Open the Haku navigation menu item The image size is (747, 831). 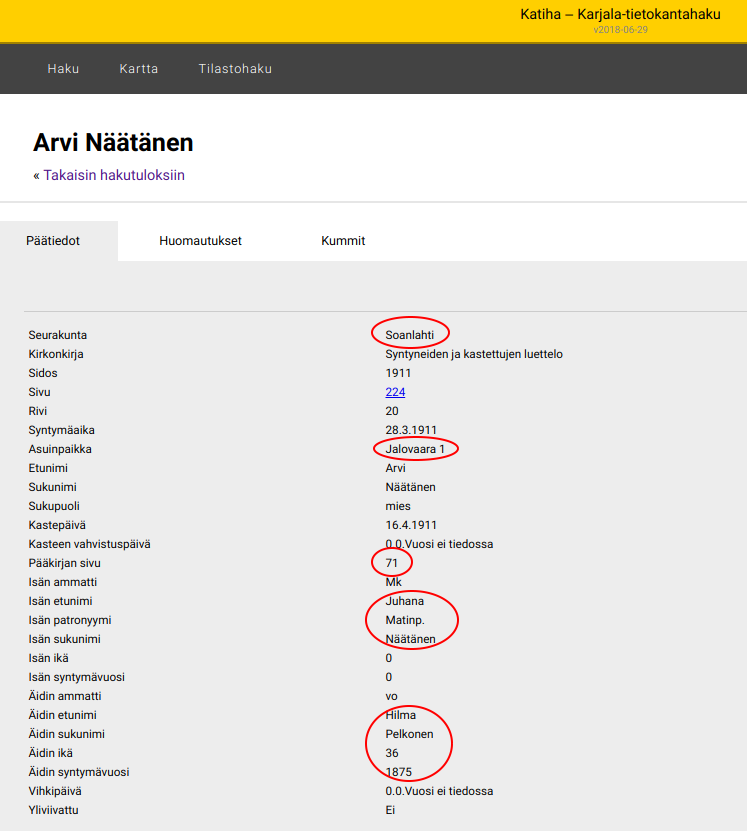tap(63, 69)
